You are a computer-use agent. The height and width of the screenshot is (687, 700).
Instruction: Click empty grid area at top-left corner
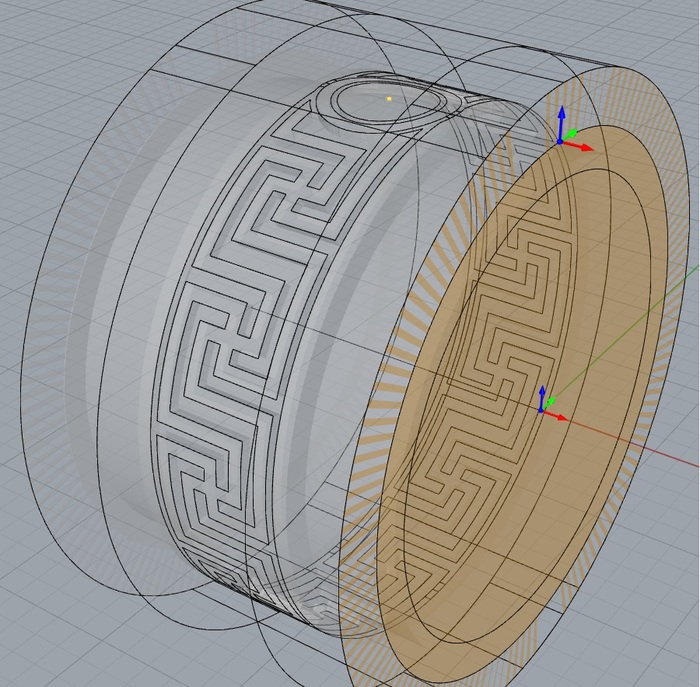(40, 30)
